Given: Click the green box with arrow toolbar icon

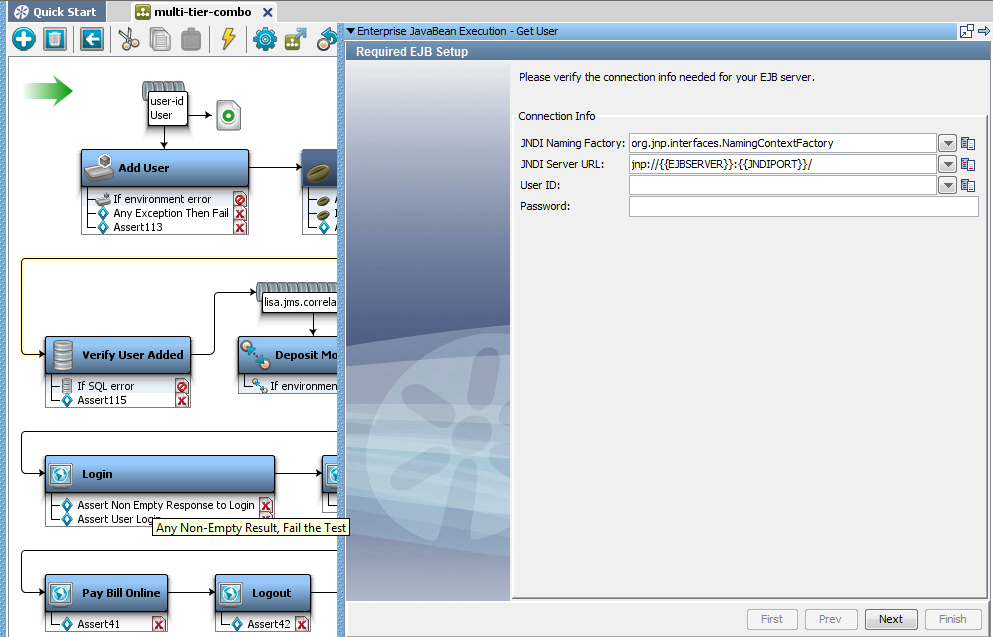Looking at the screenshot, I should [296, 39].
